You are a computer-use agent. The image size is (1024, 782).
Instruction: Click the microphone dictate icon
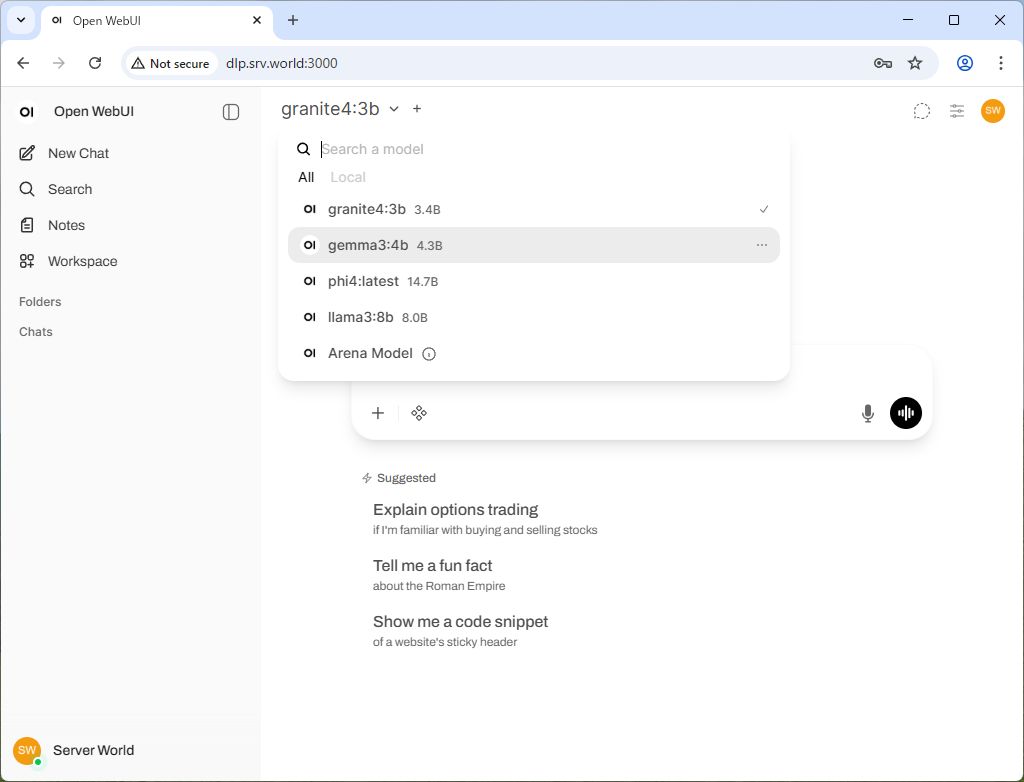(868, 413)
